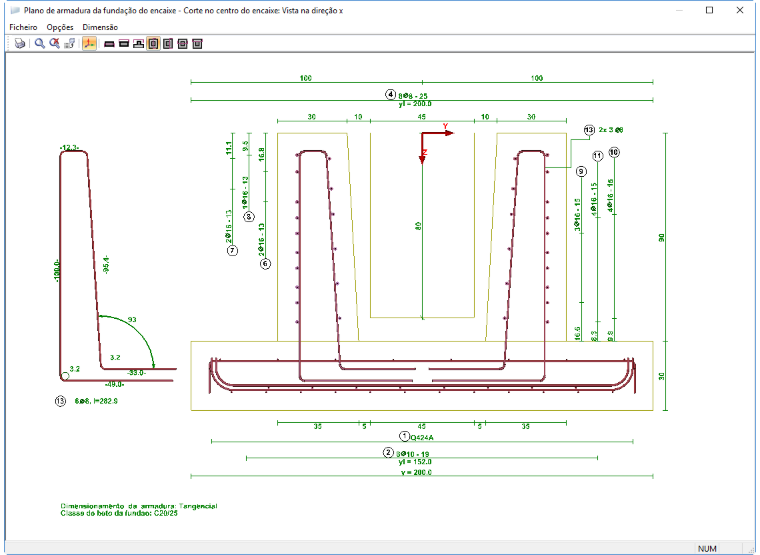Image resolution: width=760 pixels, height=555 pixels.
Task: Select fifth view icon with vertical line right
Action: coord(168,44)
